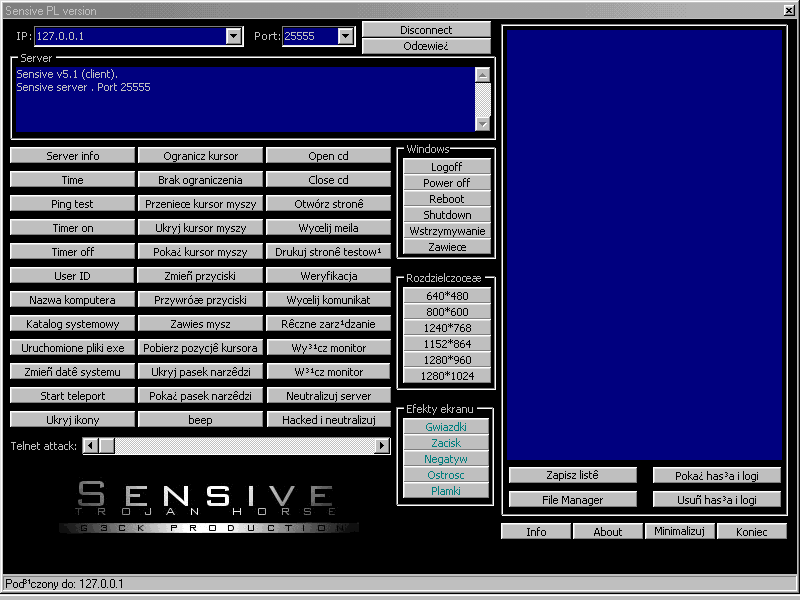Open the About dialog
Viewport: 800px width, 600px height.
(607, 531)
